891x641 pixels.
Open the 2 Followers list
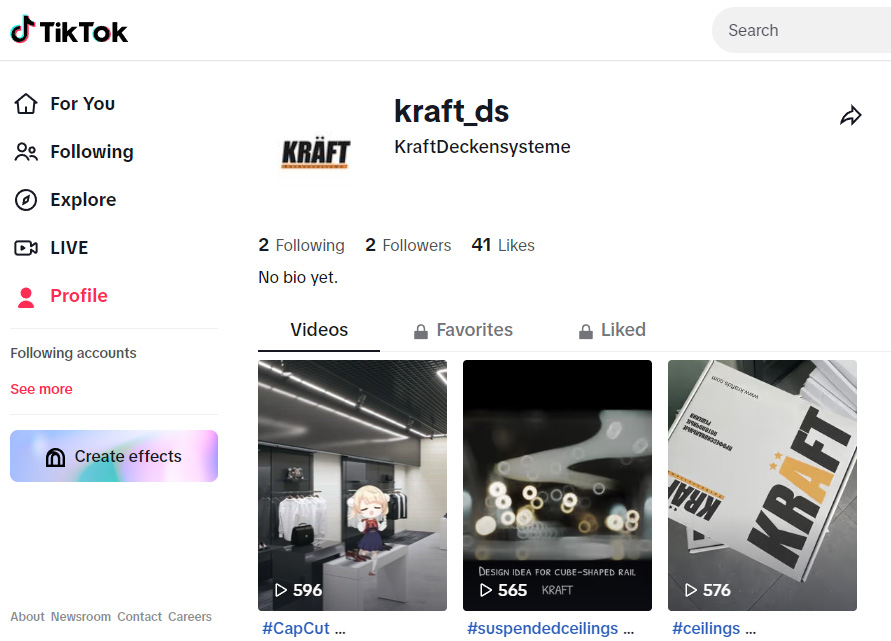(408, 245)
